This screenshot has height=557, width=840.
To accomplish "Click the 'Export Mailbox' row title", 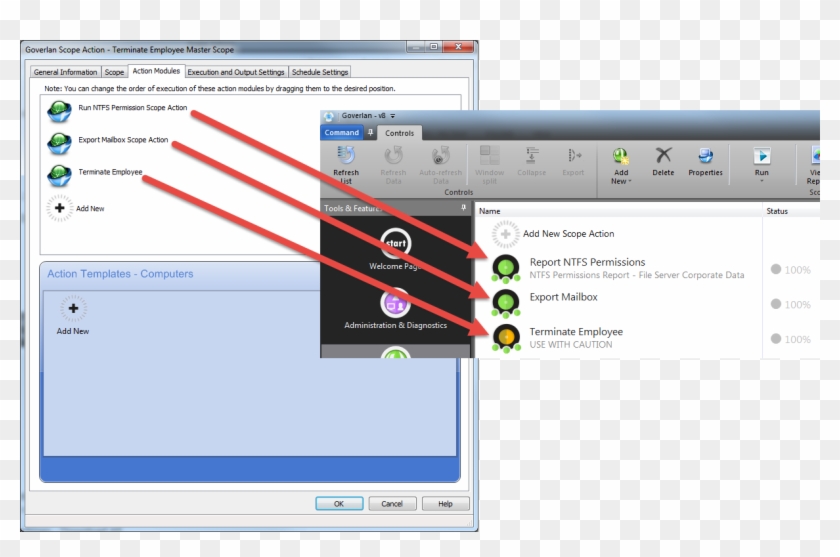I will [564, 297].
